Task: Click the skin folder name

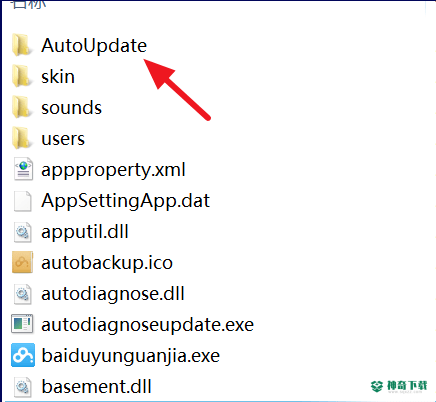Action: point(58,76)
